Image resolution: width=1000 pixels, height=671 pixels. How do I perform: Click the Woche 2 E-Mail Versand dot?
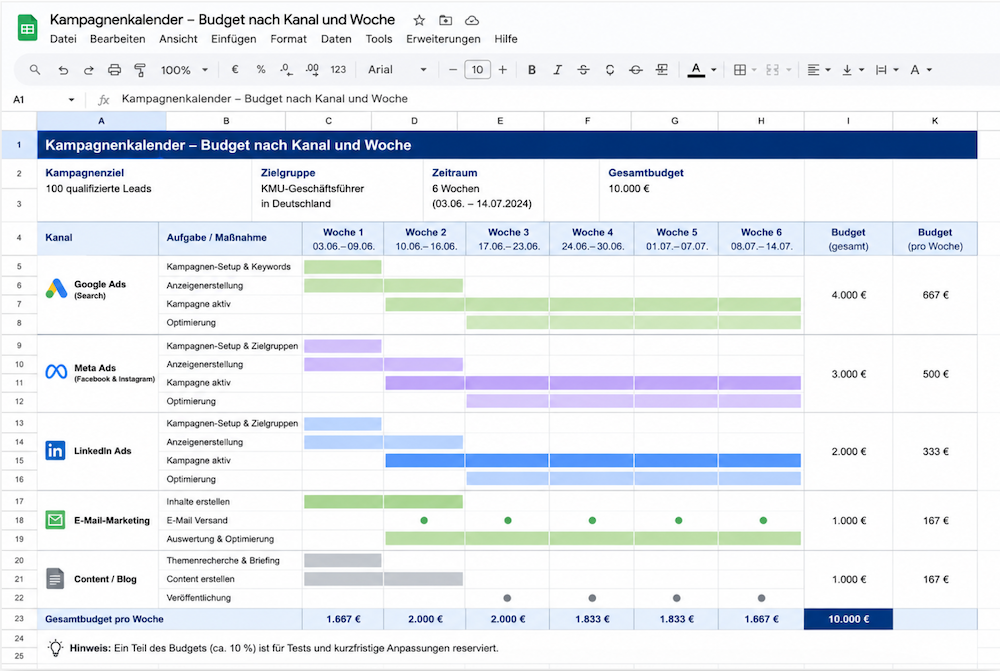pos(424,520)
